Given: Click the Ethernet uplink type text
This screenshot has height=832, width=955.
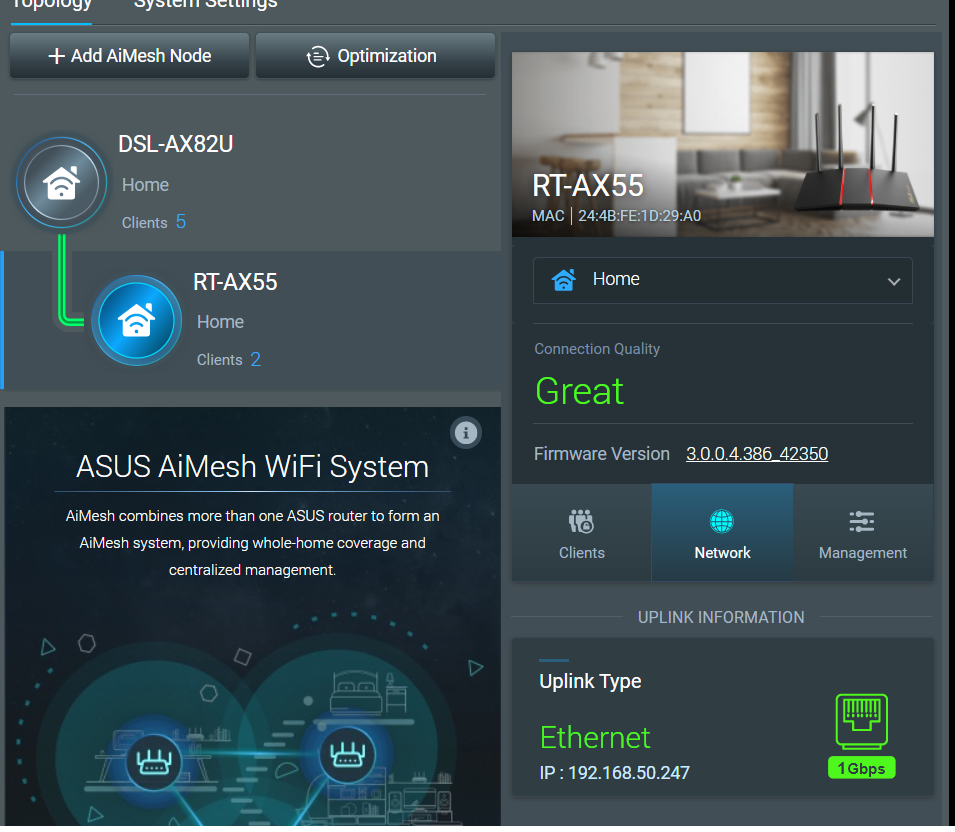Looking at the screenshot, I should (594, 738).
